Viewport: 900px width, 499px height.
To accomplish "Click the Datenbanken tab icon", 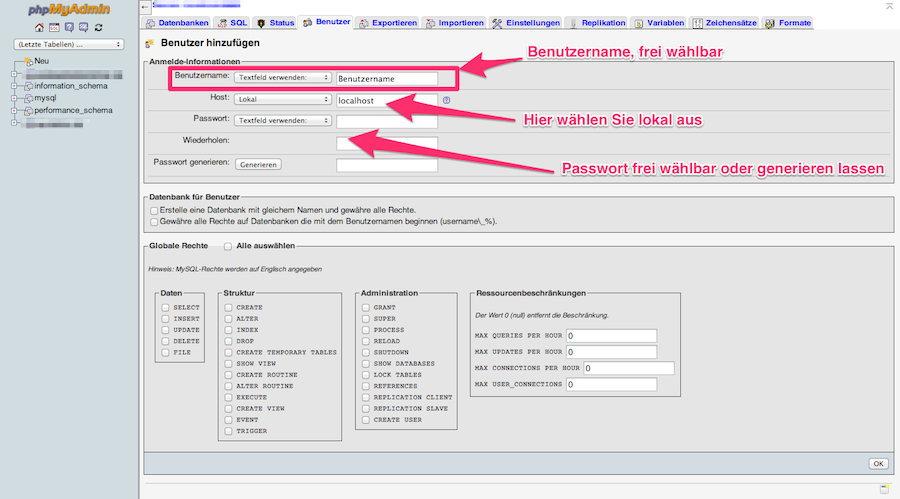I will tap(150, 23).
